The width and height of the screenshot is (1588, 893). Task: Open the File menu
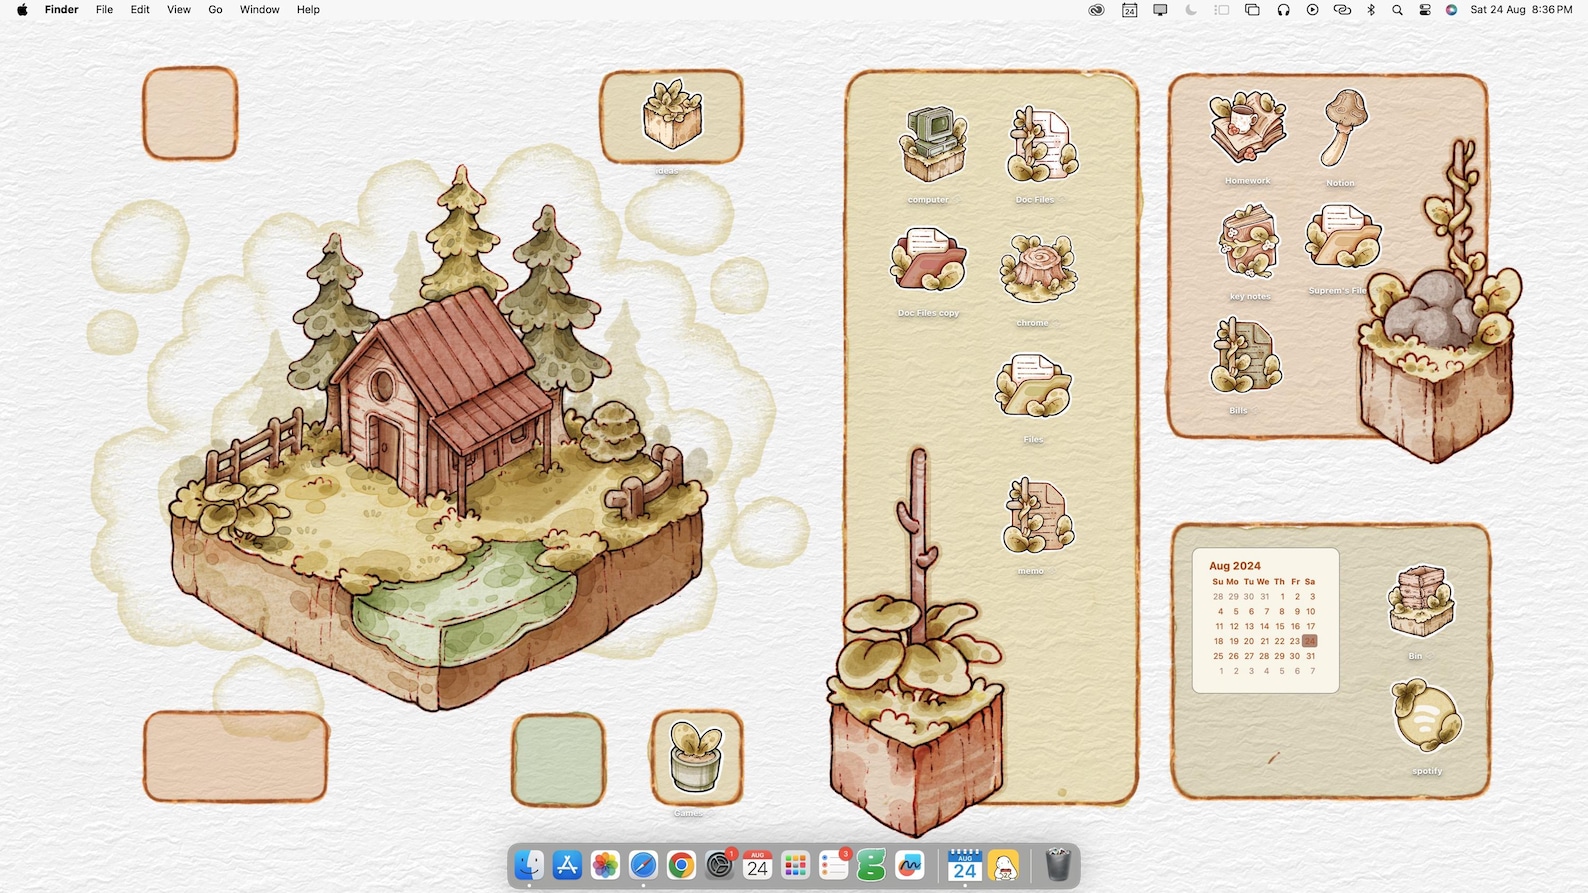click(x=104, y=10)
